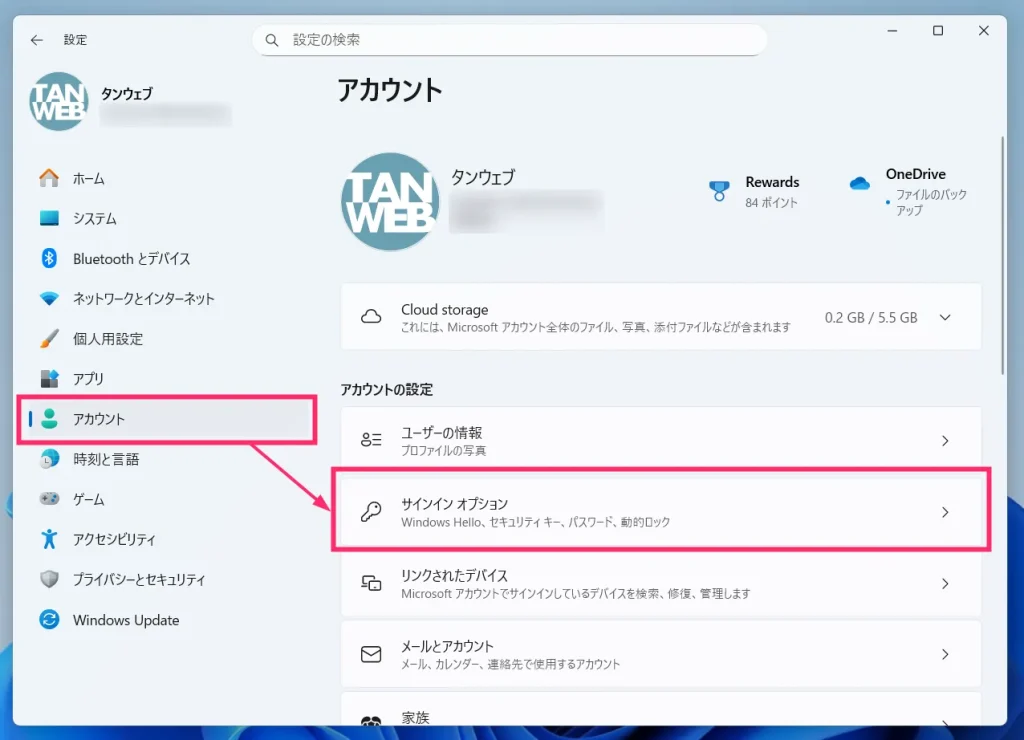This screenshot has height=740, width=1024.
Task: Open OneDrive ファイルのバックアップ link
Action: [x=908, y=191]
